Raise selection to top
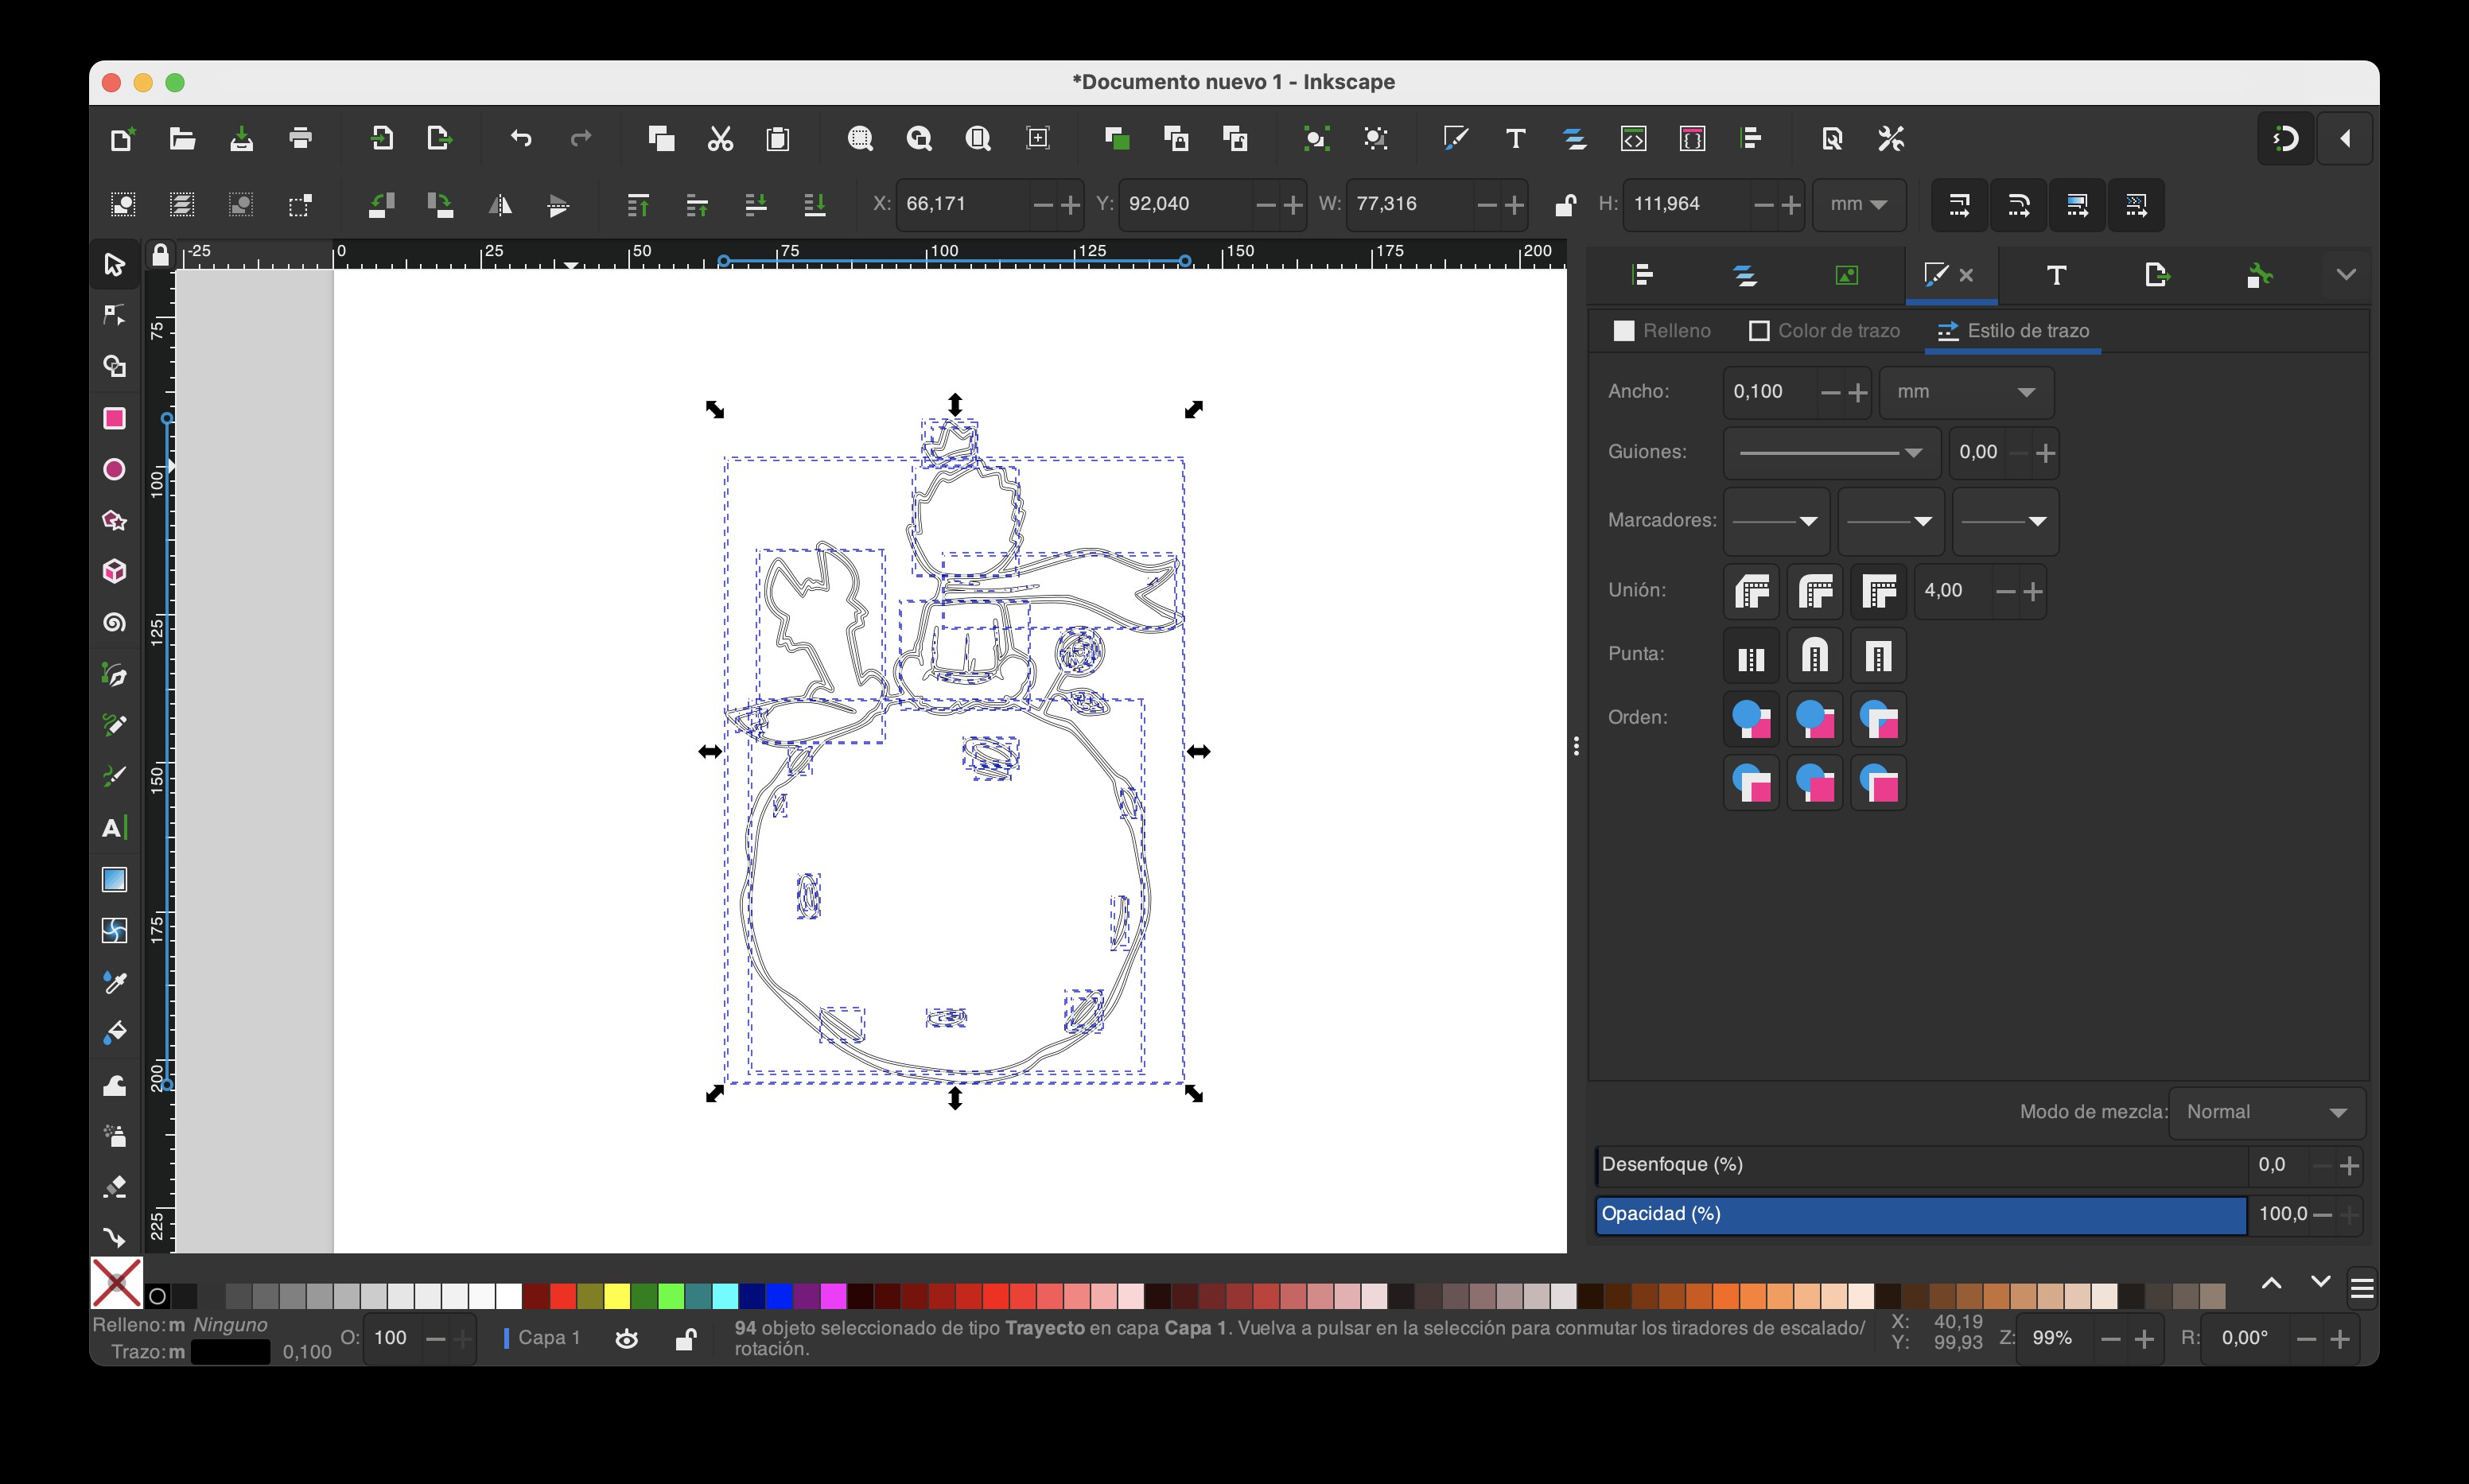This screenshot has height=1484, width=2469. [x=637, y=205]
